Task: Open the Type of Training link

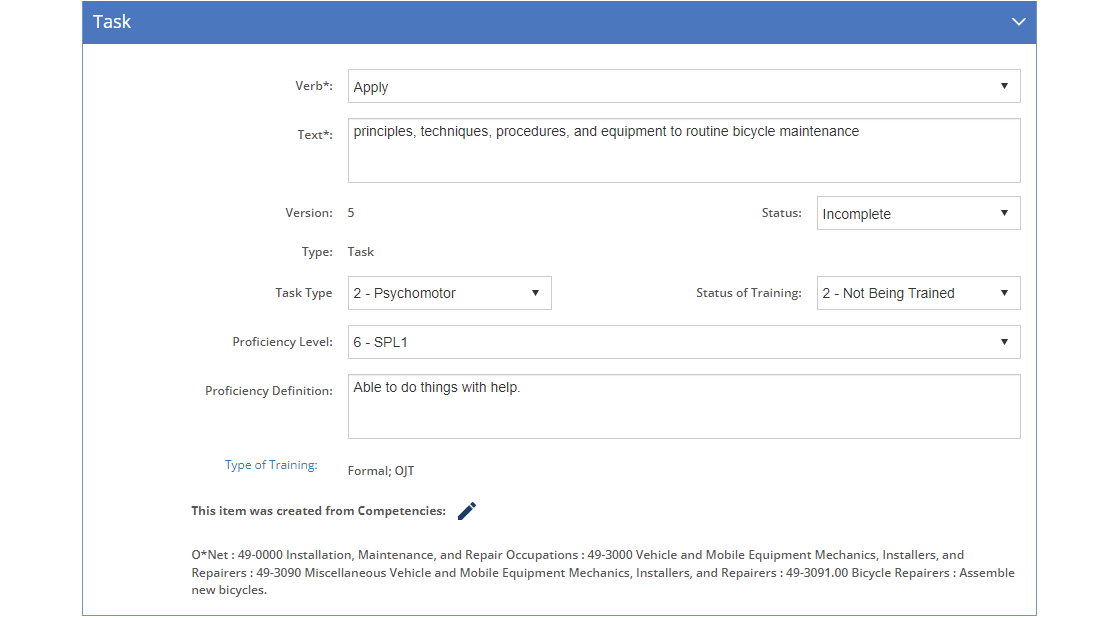Action: (x=271, y=465)
